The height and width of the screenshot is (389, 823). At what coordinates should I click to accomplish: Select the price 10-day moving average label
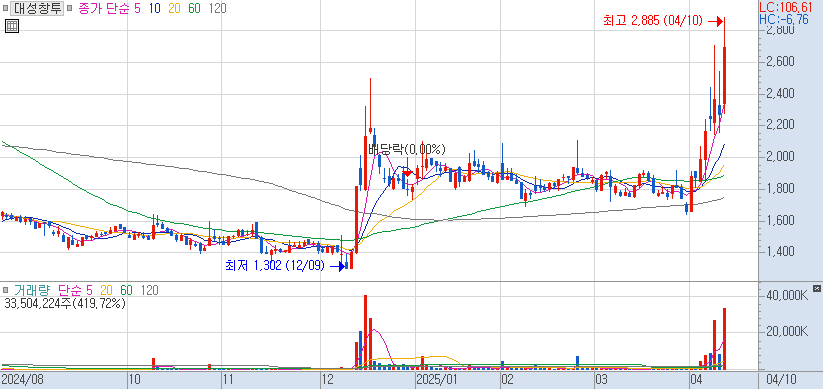[x=155, y=8]
